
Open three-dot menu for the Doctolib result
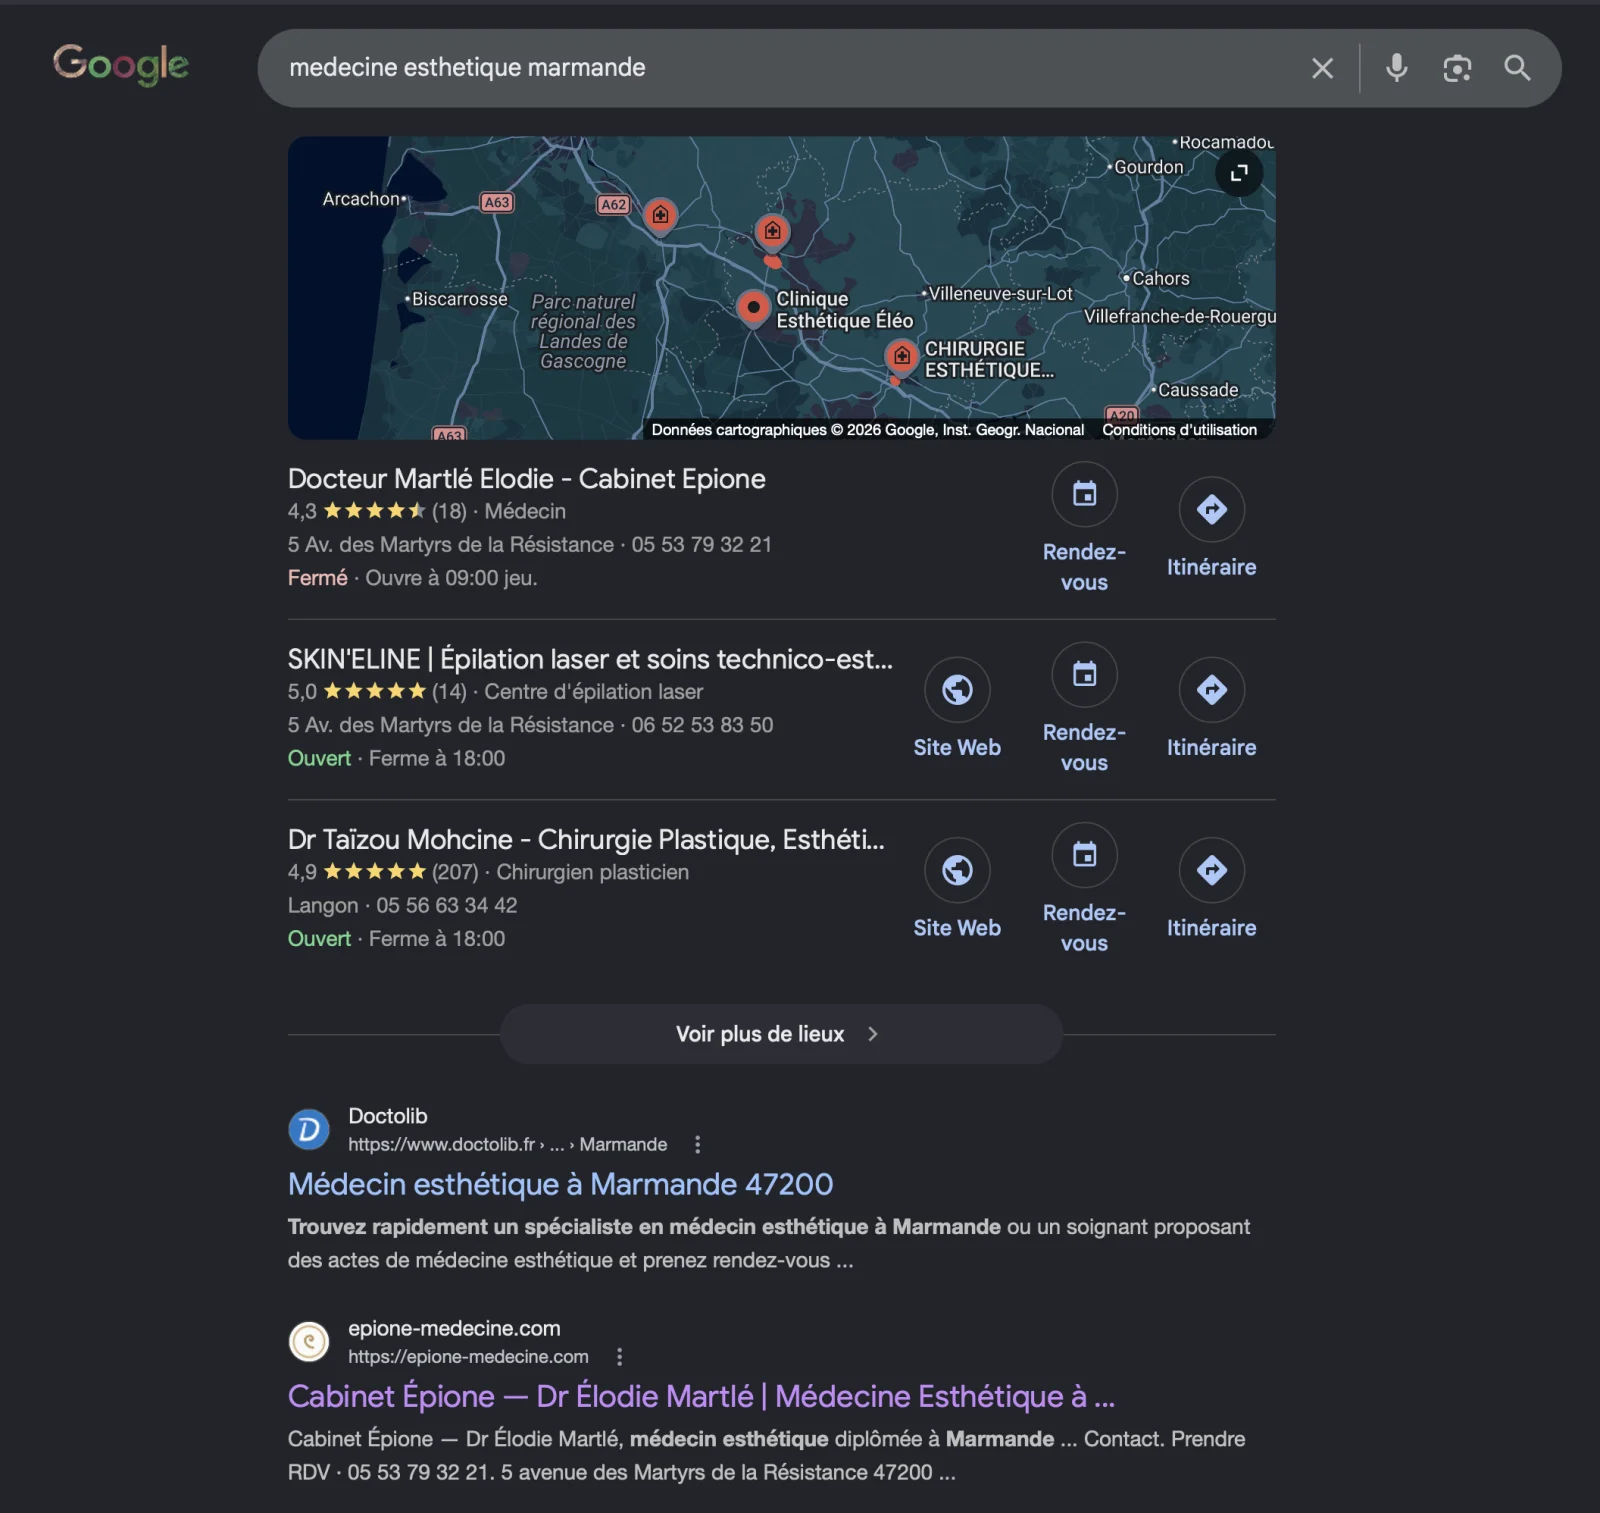coord(697,1144)
